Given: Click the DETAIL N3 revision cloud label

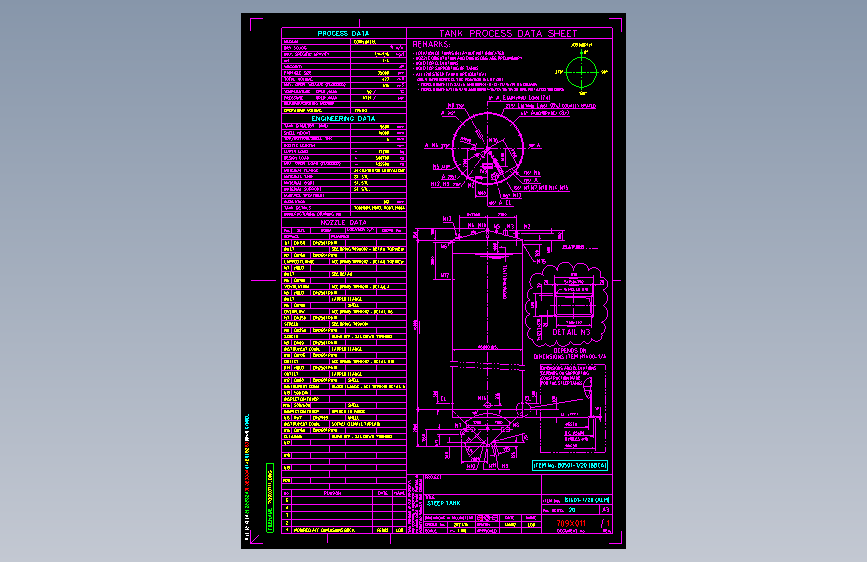Looking at the screenshot, I should (571, 332).
